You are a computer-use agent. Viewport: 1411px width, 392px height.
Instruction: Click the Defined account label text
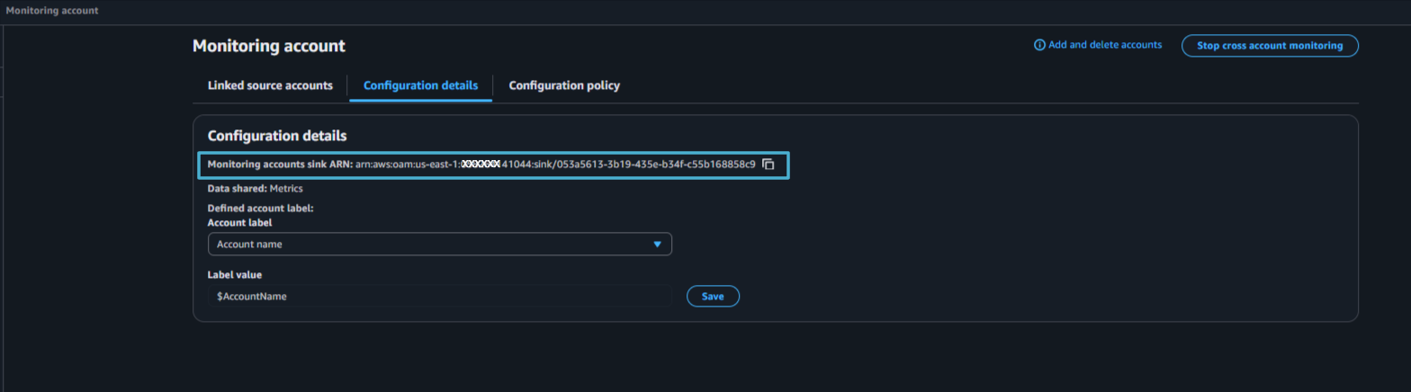tap(260, 208)
